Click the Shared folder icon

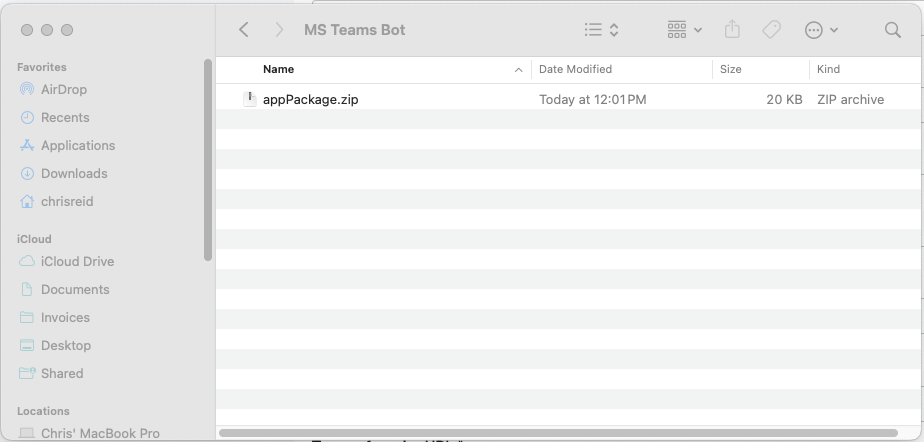click(x=27, y=373)
